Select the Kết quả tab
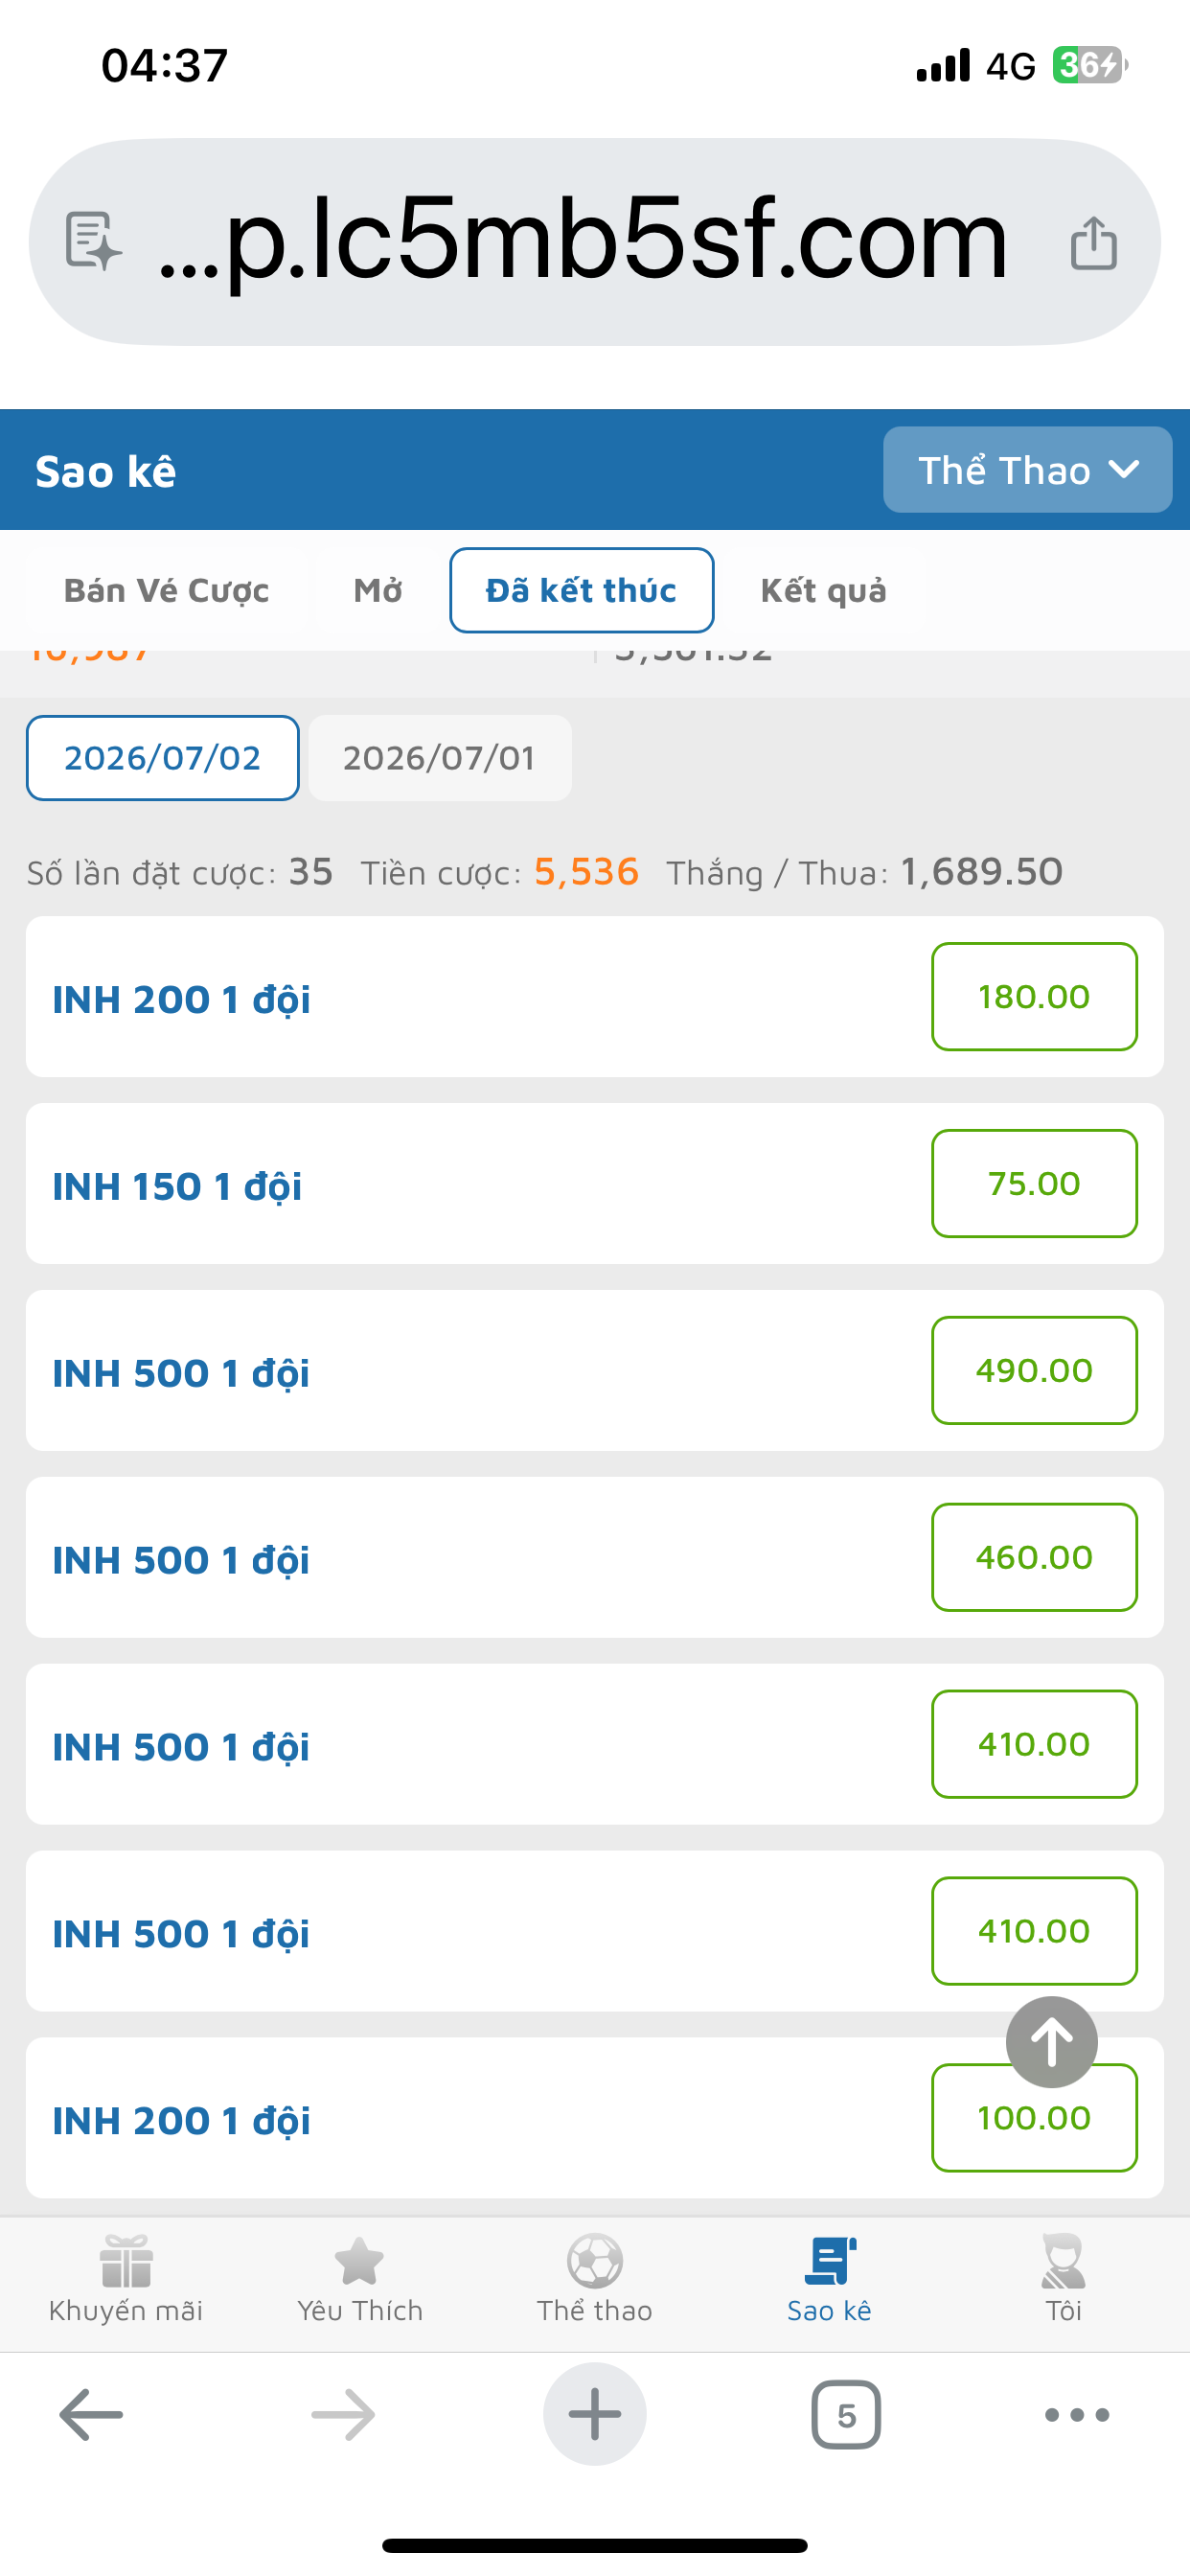 click(823, 590)
